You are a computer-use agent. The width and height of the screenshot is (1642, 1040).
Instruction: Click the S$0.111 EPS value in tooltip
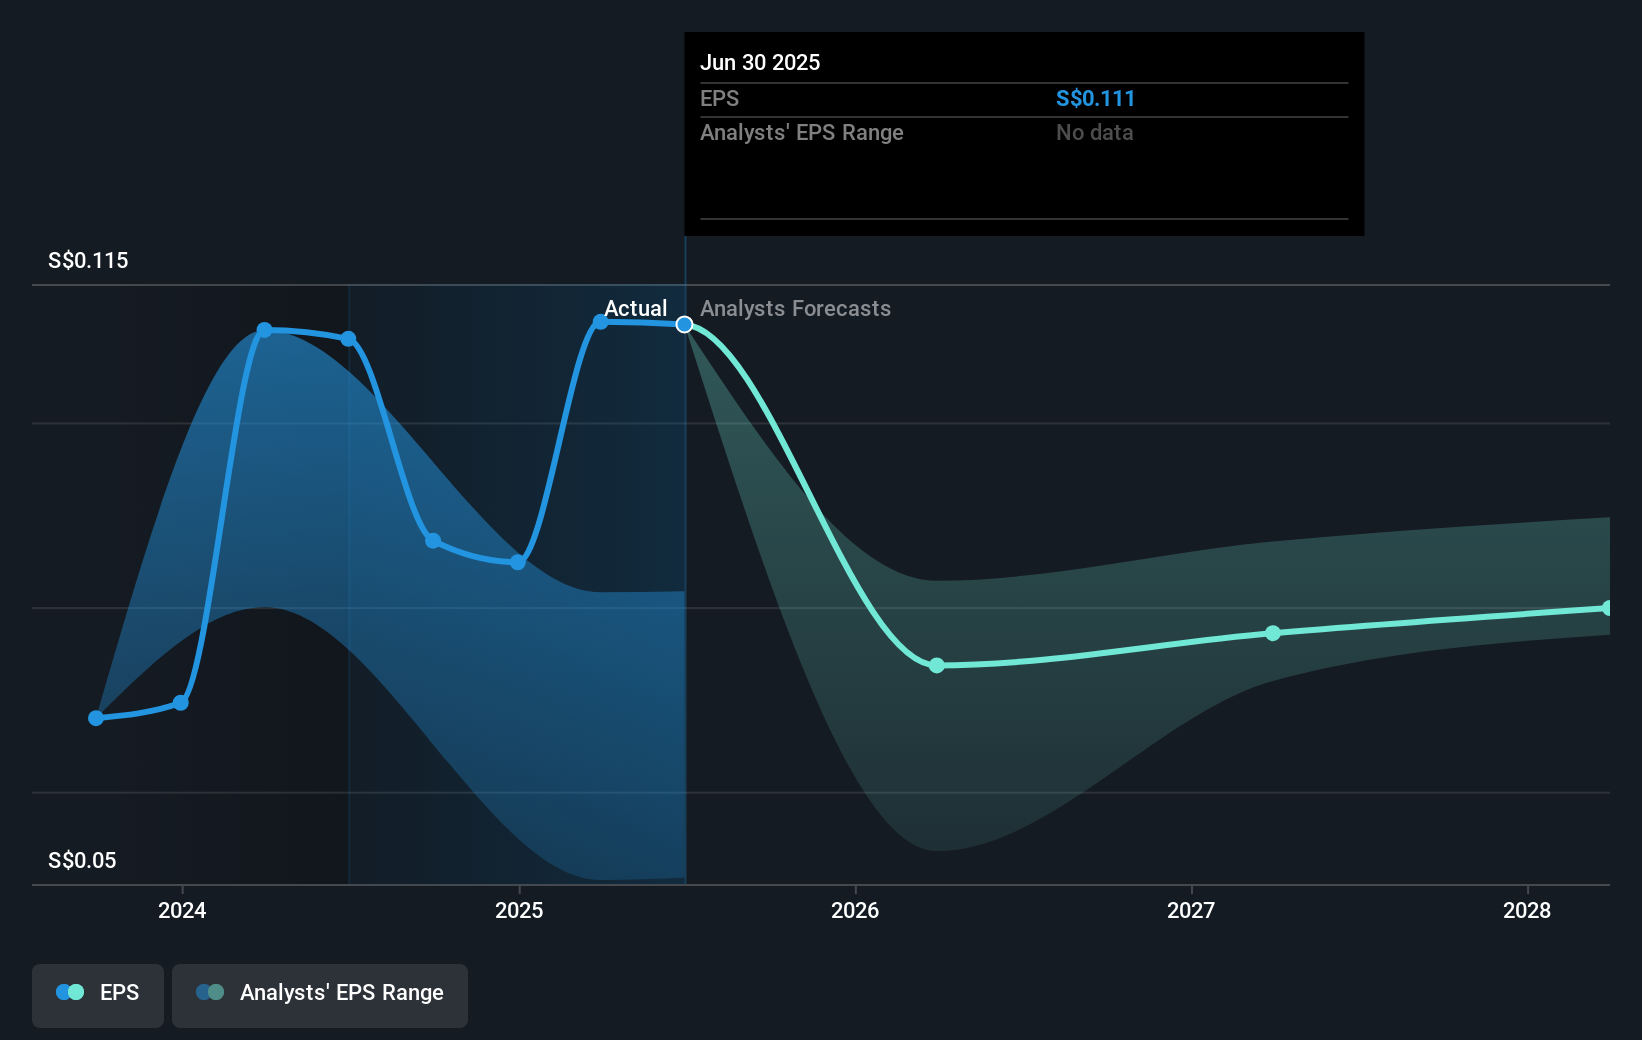coord(1095,98)
